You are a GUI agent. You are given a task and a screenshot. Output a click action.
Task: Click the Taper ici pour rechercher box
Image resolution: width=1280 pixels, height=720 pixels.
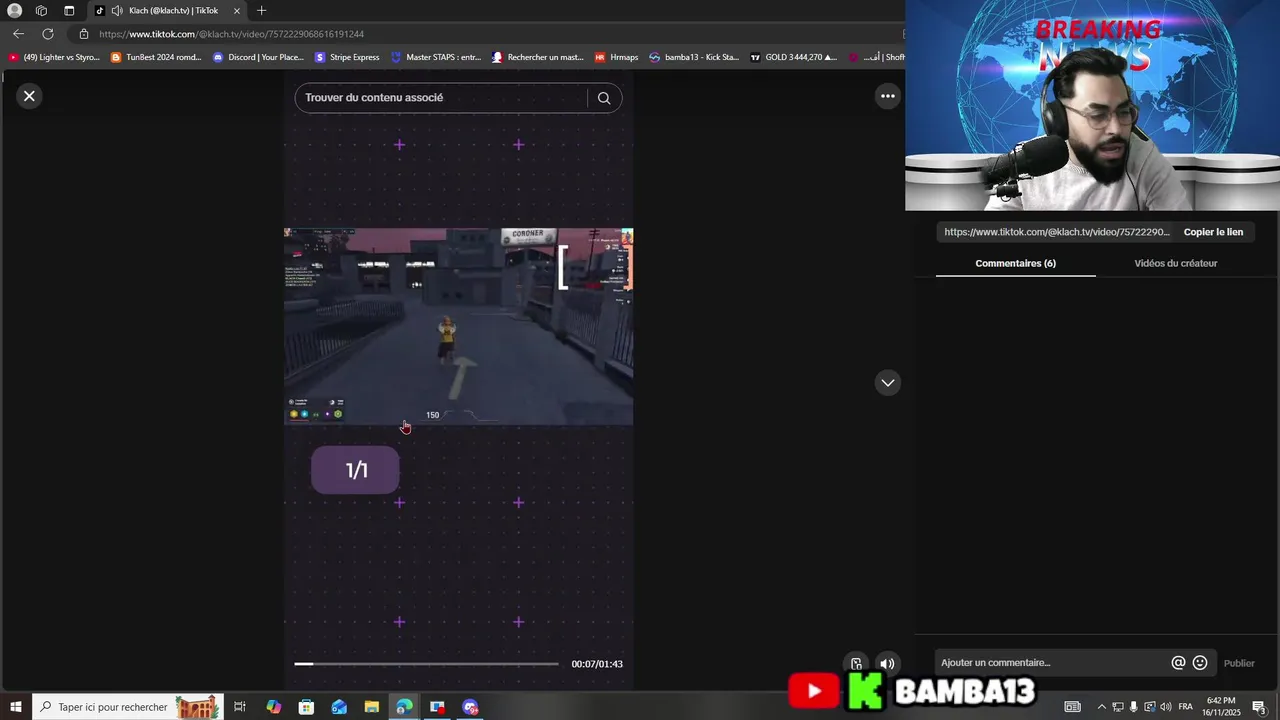[x=126, y=707]
